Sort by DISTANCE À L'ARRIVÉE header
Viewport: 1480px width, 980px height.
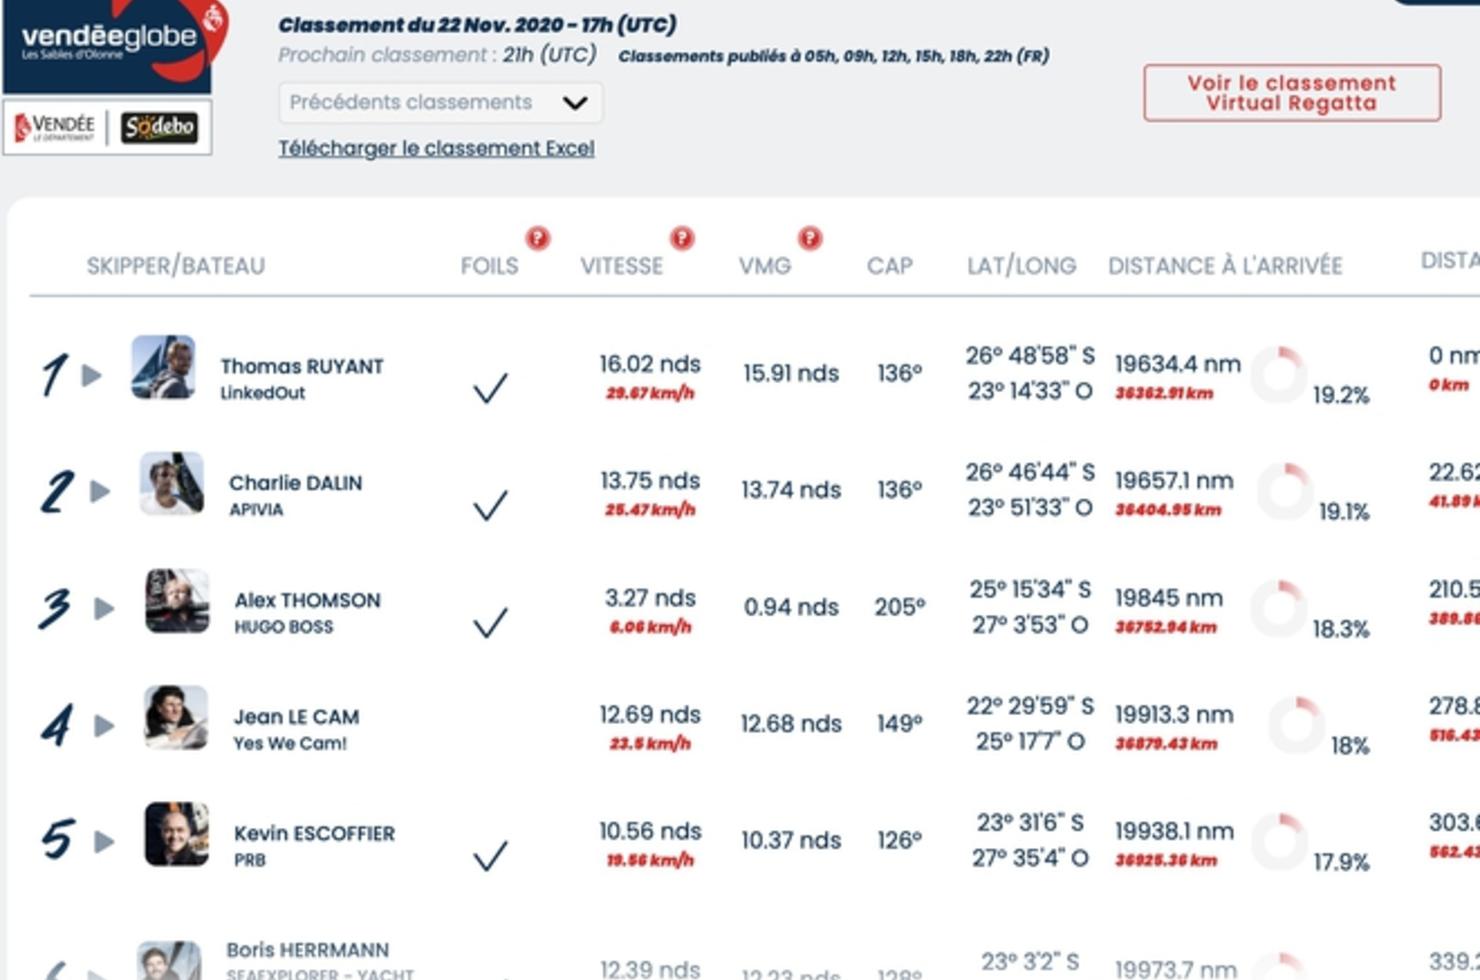coord(1225,266)
